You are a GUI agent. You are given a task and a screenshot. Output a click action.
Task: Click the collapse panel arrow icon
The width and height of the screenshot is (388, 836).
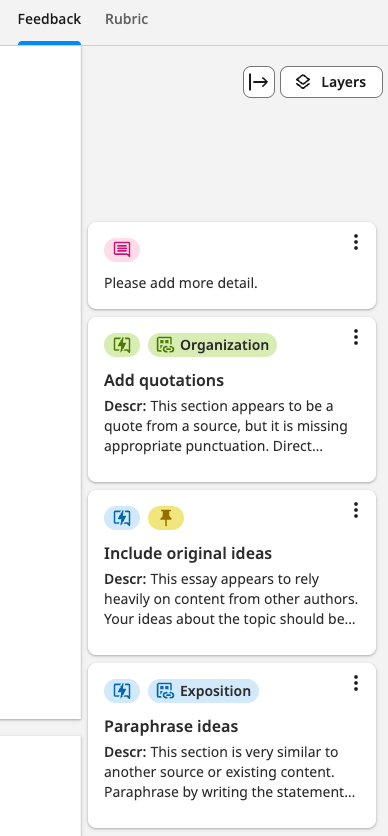258,82
